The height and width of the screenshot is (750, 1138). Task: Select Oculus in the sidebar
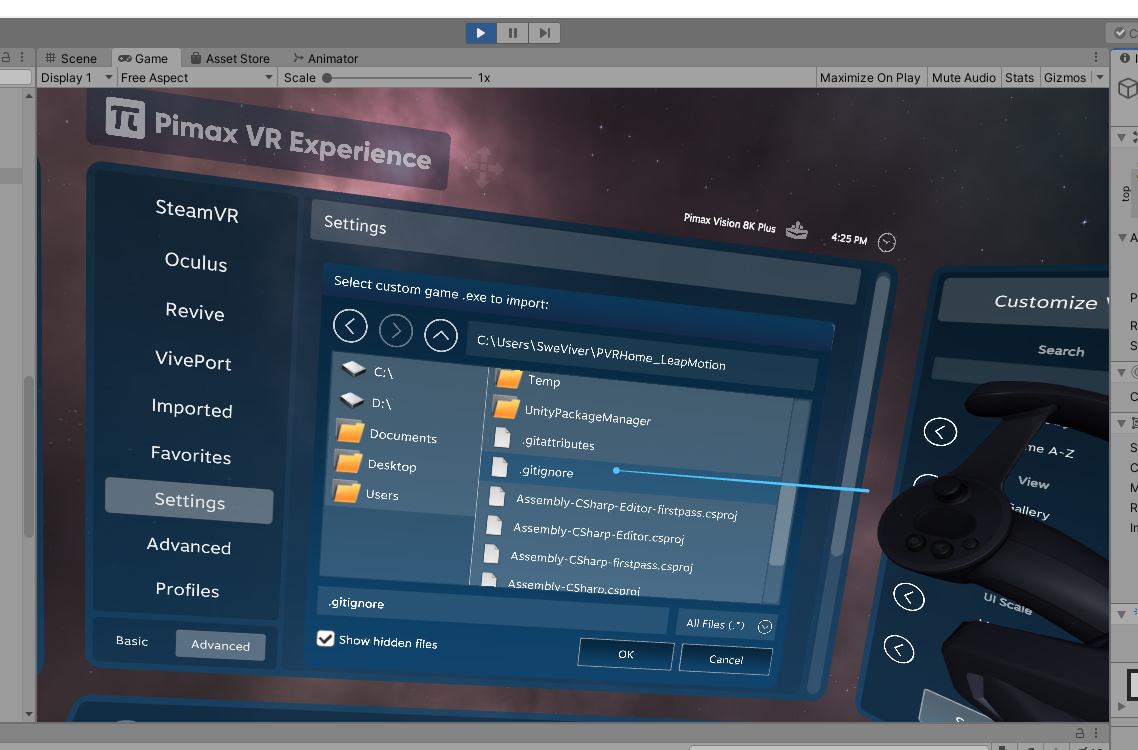coord(196,261)
